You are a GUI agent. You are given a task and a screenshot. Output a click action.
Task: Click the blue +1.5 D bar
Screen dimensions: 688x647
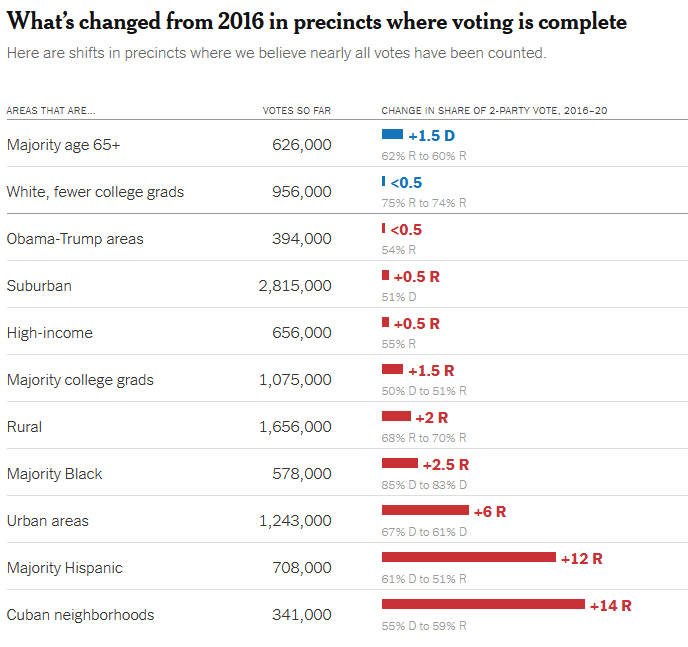(x=392, y=134)
